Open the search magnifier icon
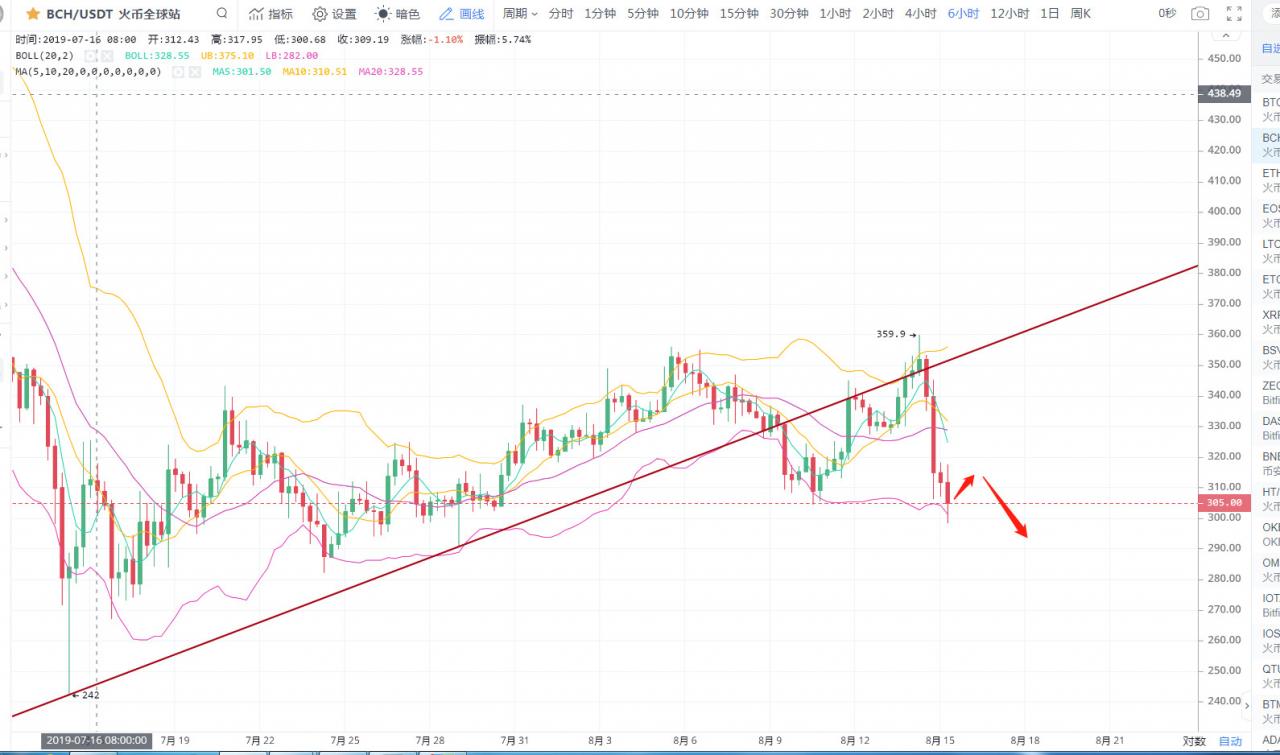 pos(221,14)
